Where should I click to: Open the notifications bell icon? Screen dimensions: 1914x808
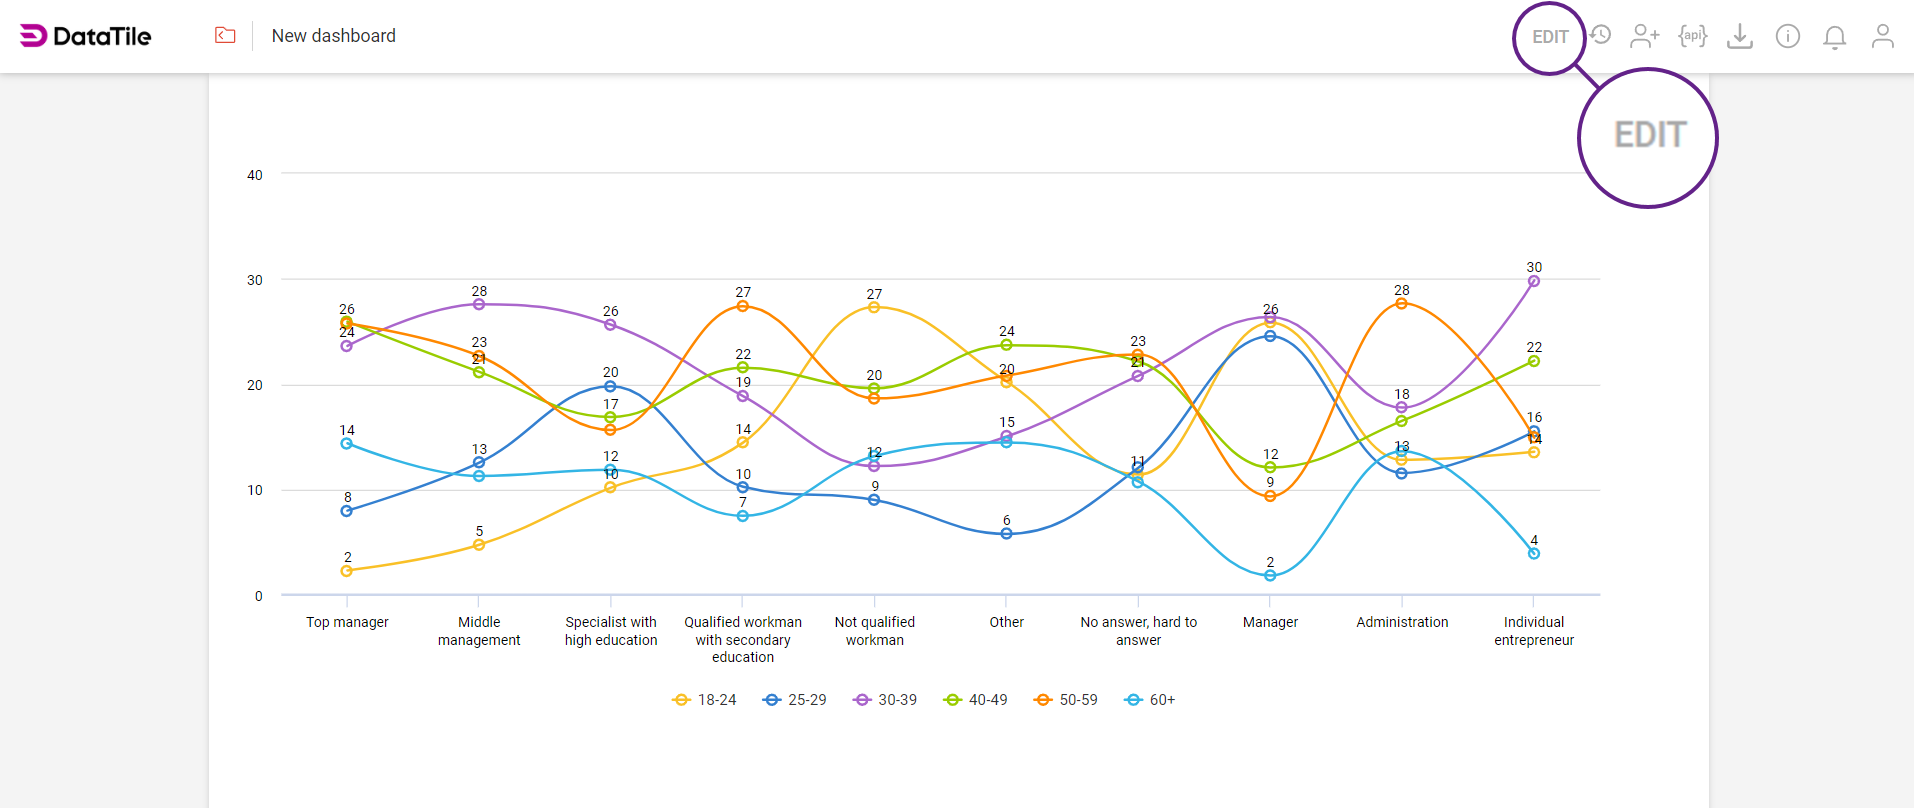click(x=1834, y=38)
